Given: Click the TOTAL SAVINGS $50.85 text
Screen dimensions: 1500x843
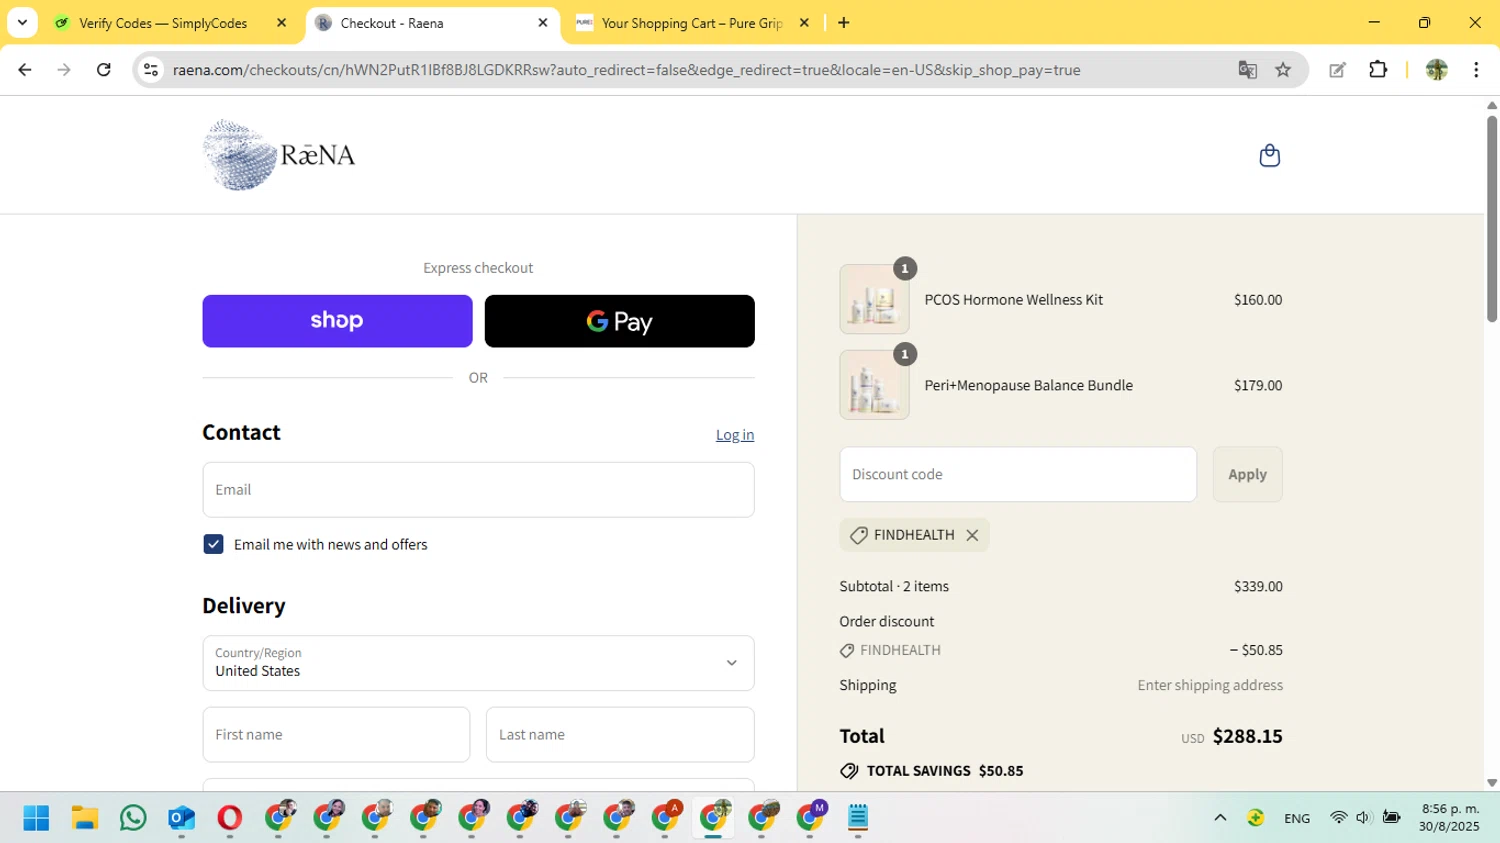Looking at the screenshot, I should tap(944, 771).
